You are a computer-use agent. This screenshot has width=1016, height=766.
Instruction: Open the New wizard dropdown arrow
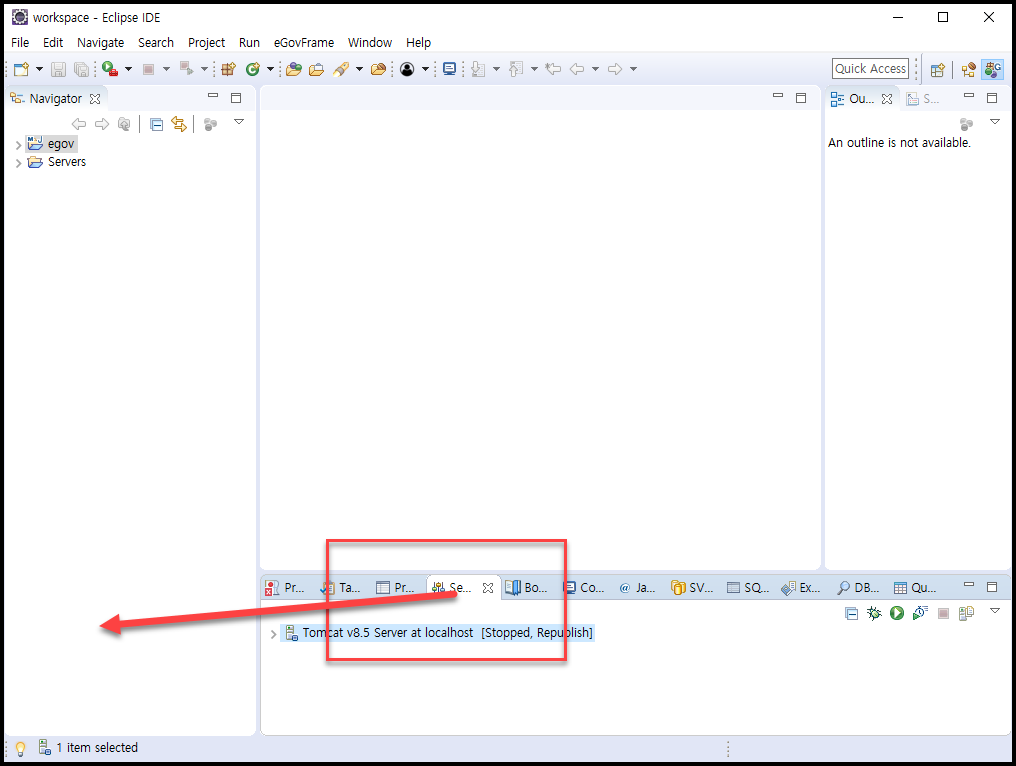(x=39, y=69)
